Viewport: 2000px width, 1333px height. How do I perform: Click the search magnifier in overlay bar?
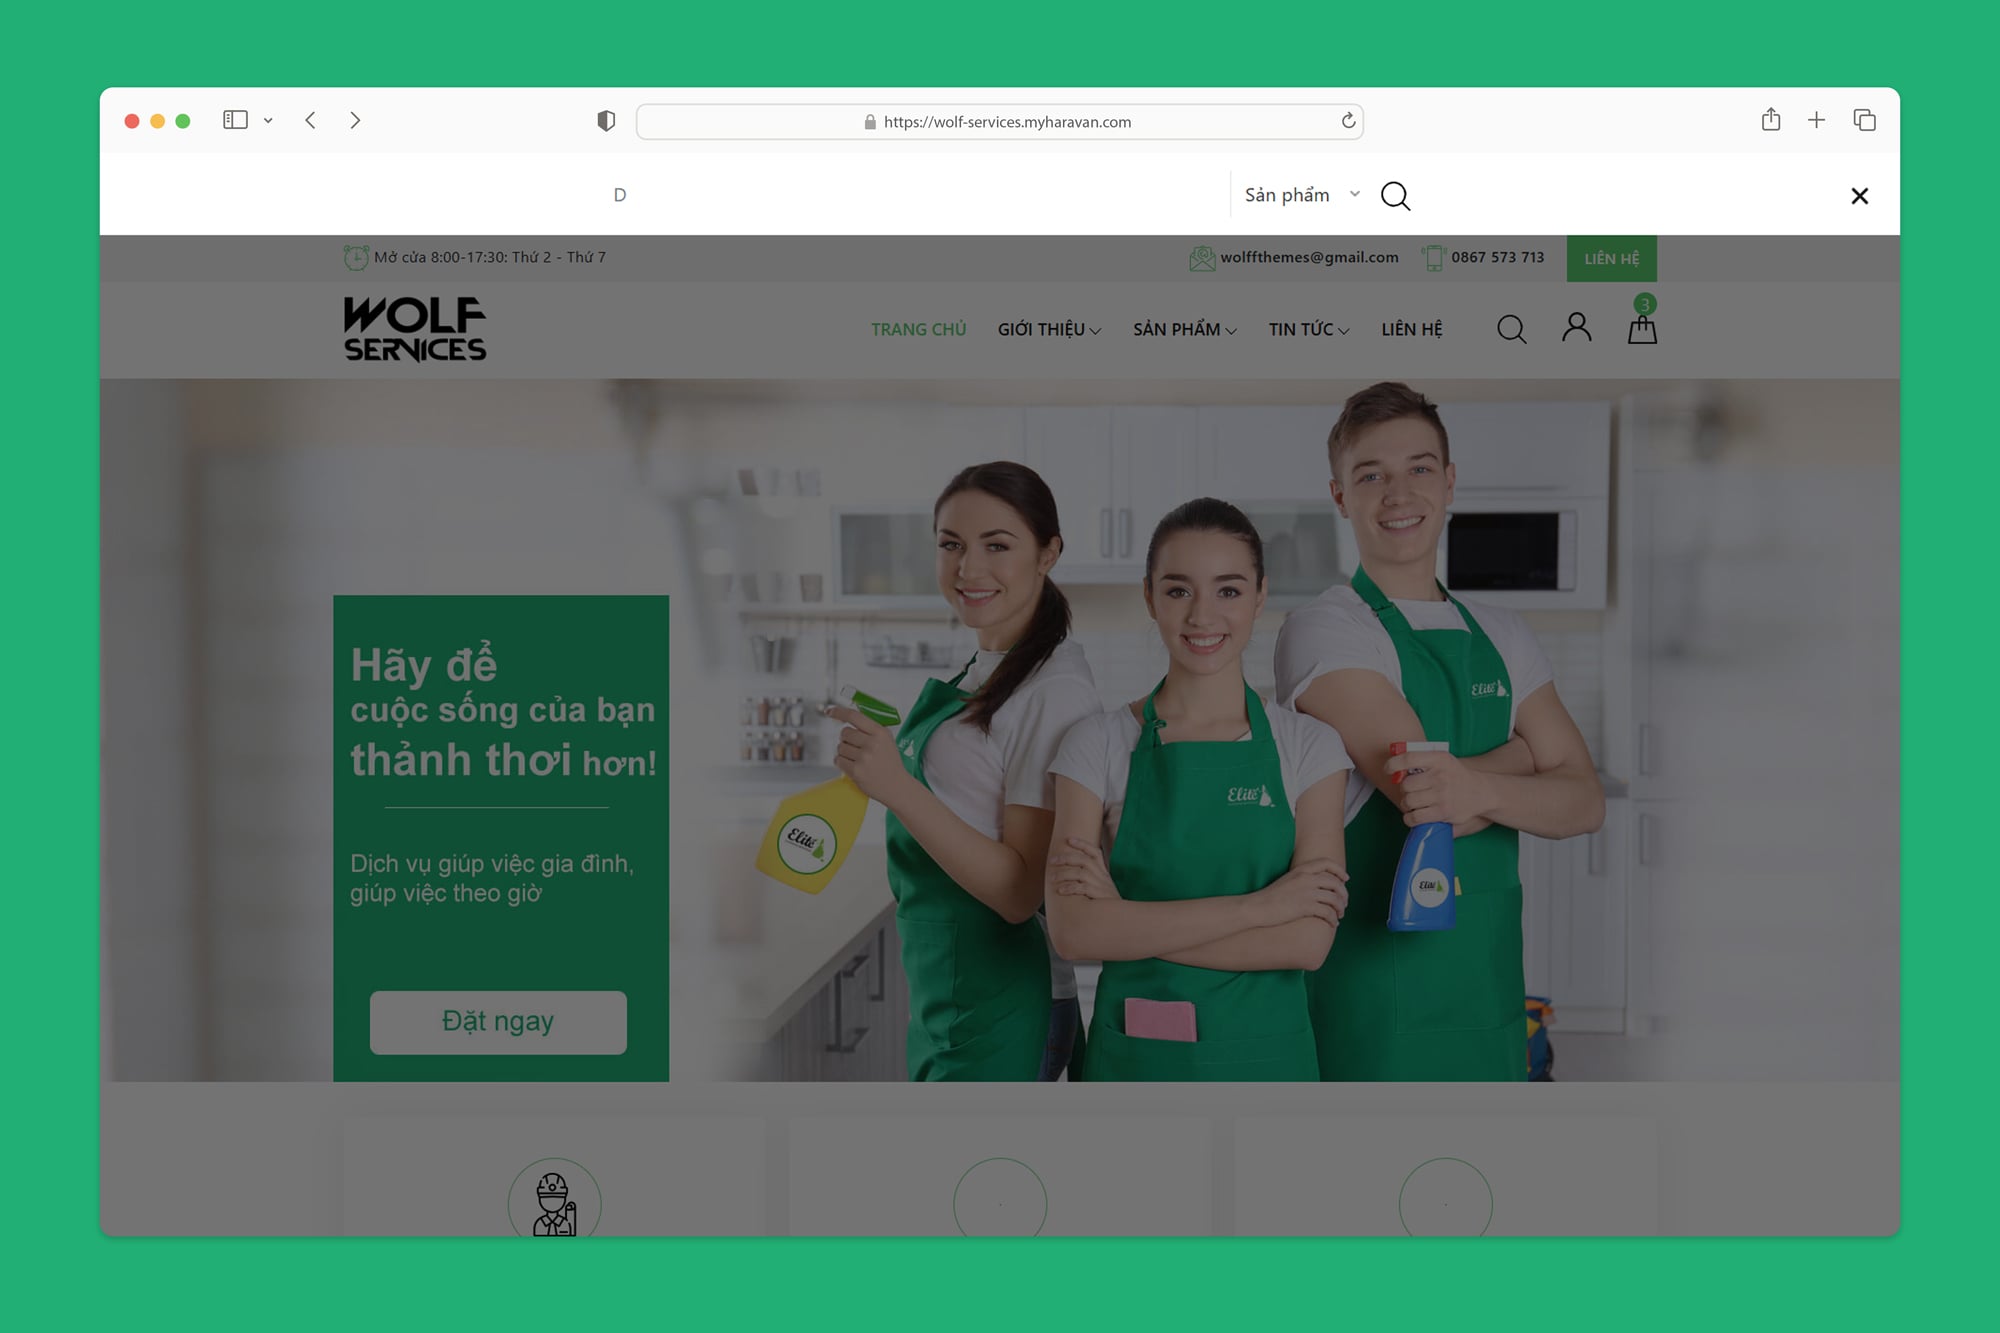pos(1395,196)
